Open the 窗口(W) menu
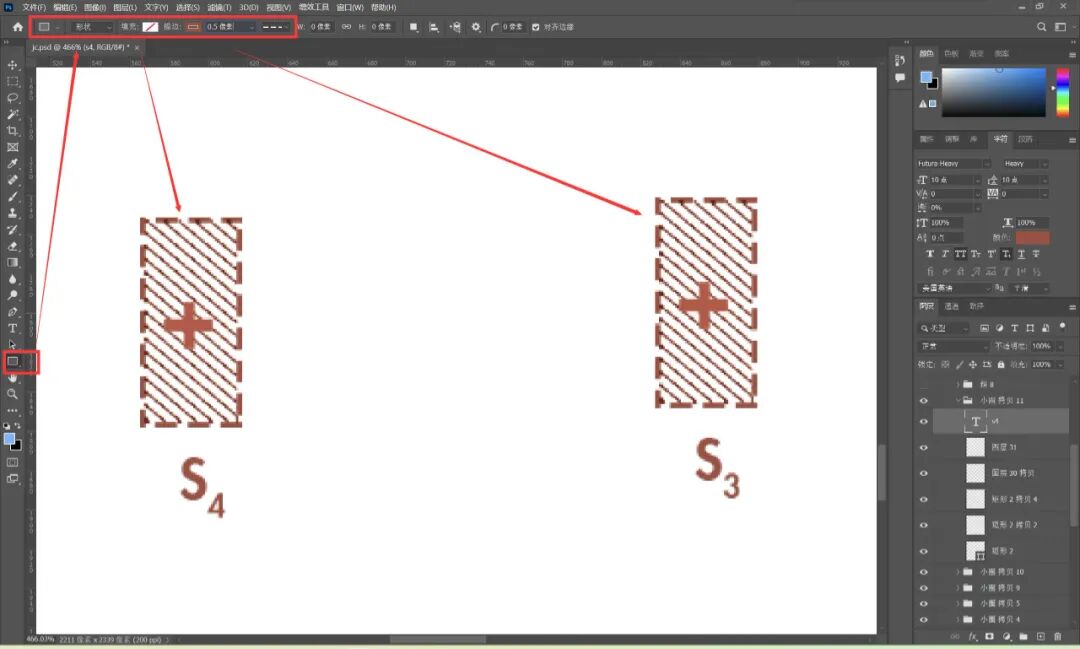1080x649 pixels. coord(350,8)
